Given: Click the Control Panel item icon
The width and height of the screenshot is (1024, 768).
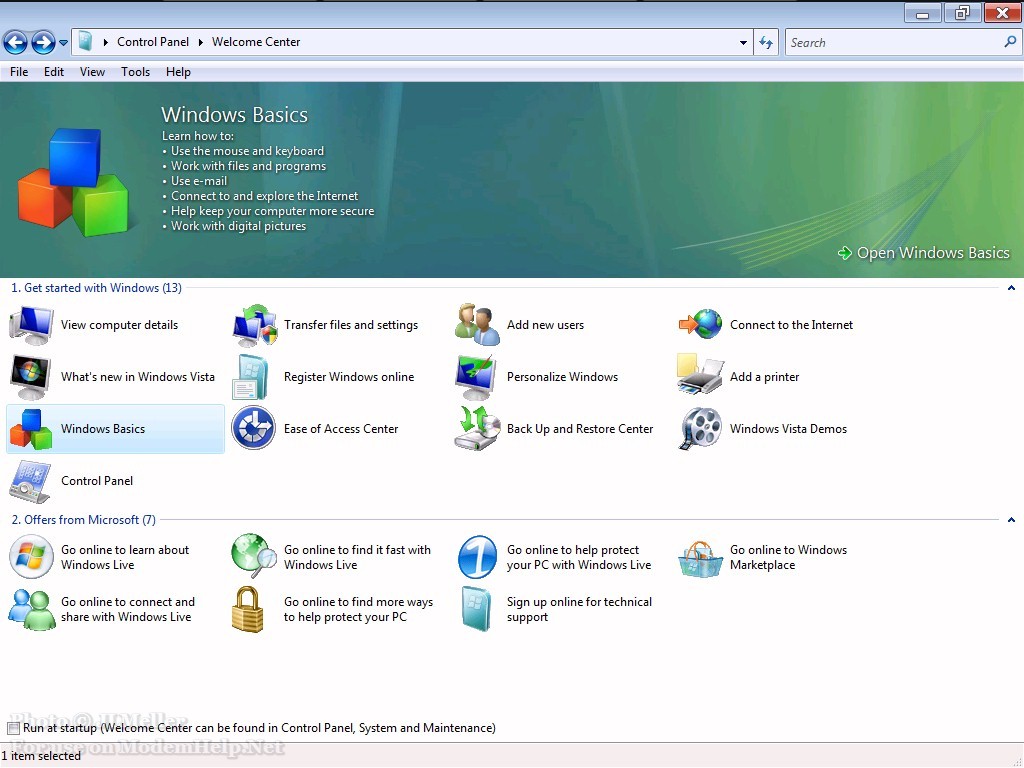Looking at the screenshot, I should click(x=30, y=481).
